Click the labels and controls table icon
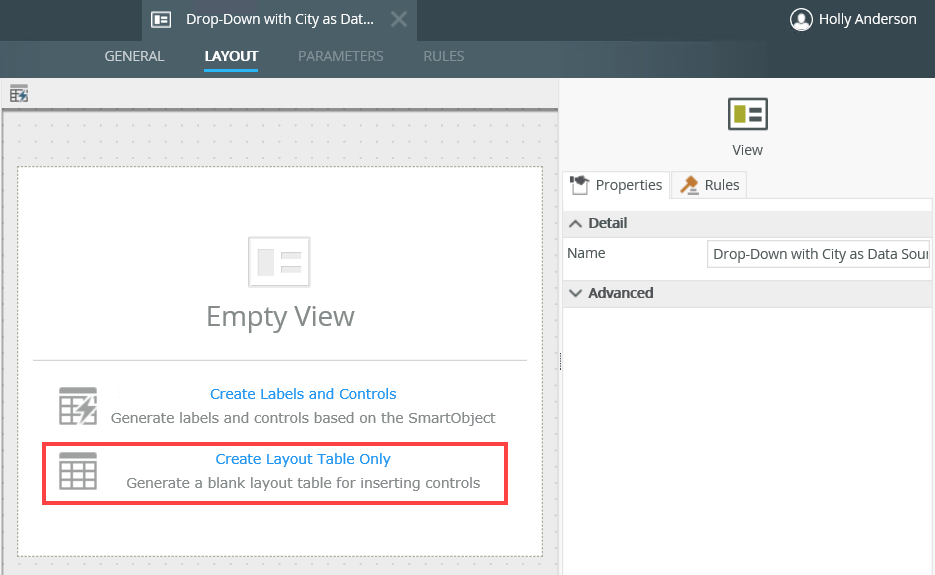 (78, 406)
